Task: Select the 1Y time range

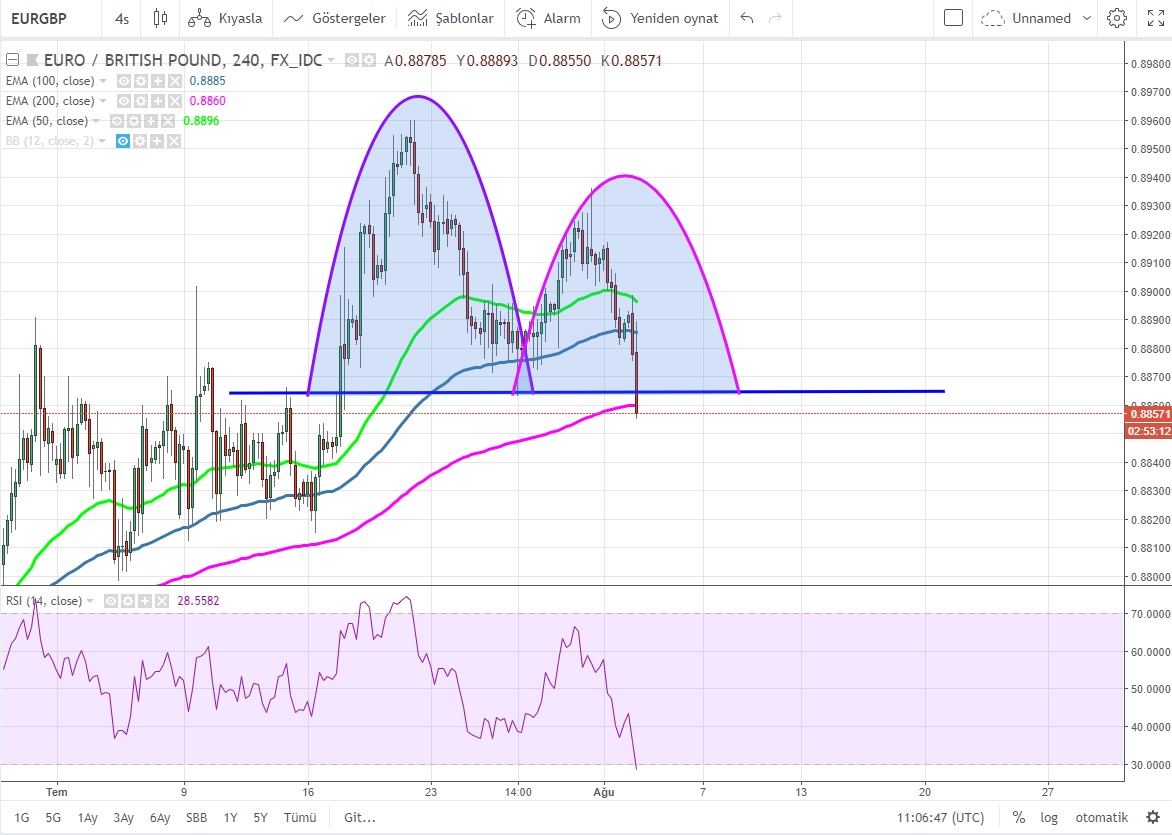Action: (x=230, y=817)
